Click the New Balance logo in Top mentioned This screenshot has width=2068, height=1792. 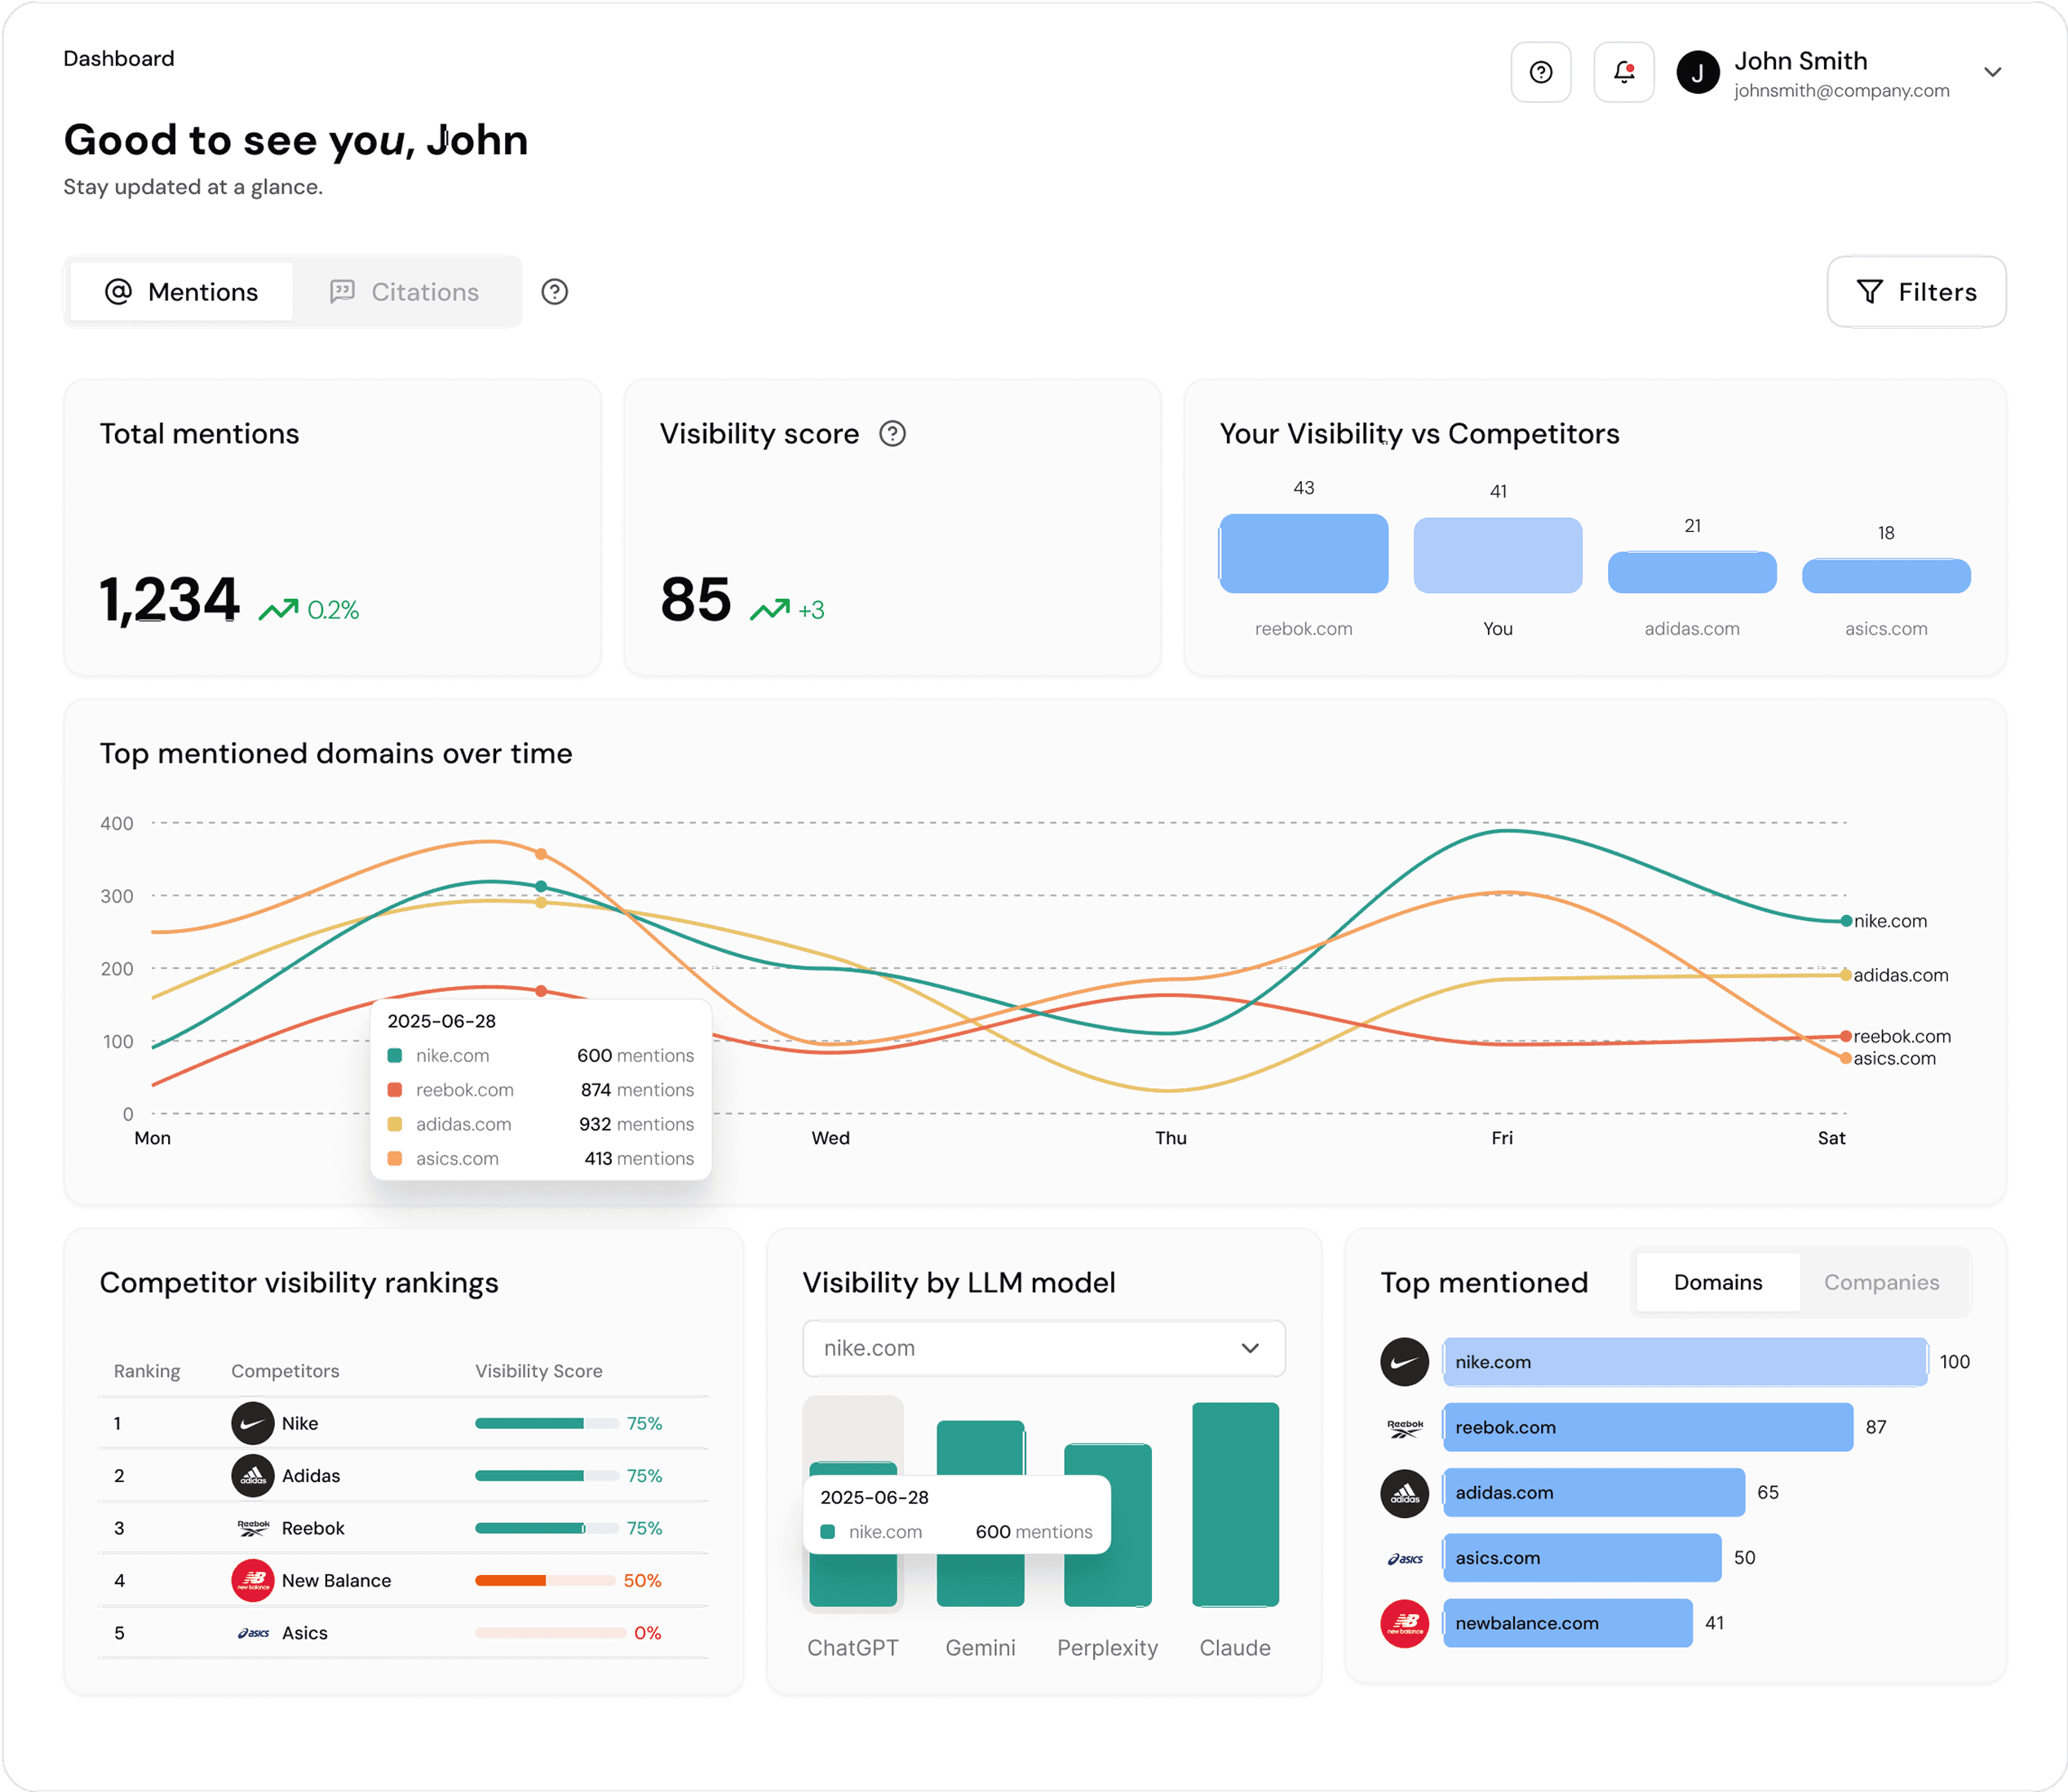[1404, 1624]
